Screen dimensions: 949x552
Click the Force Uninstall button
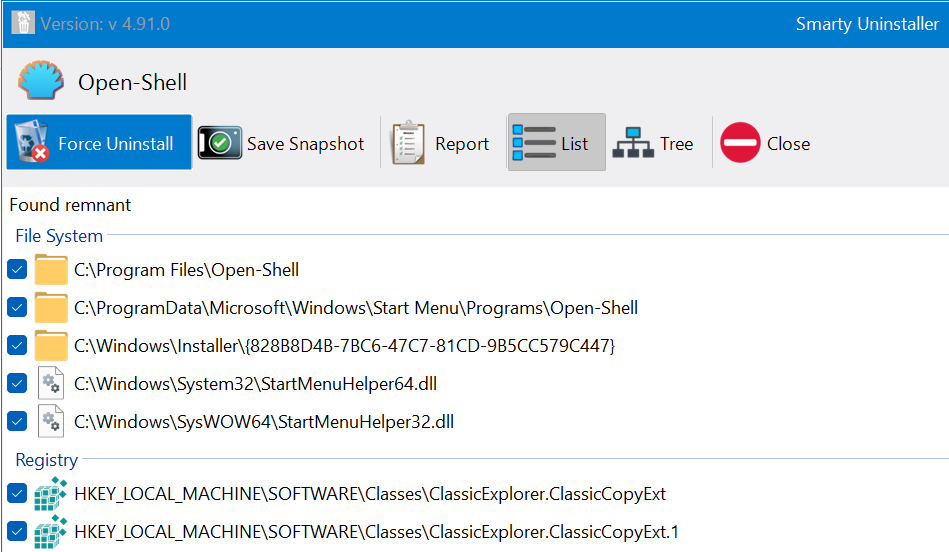coord(99,143)
